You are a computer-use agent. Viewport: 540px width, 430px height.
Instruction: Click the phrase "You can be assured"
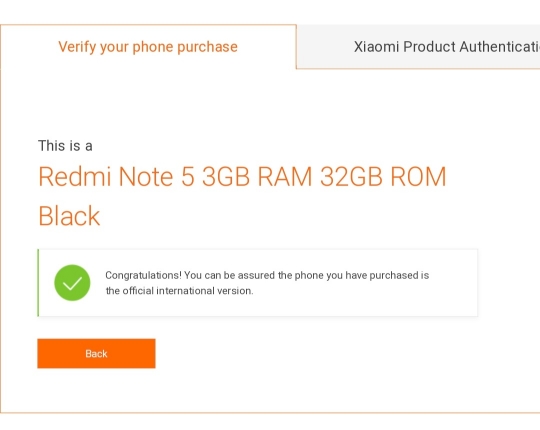[229, 275]
